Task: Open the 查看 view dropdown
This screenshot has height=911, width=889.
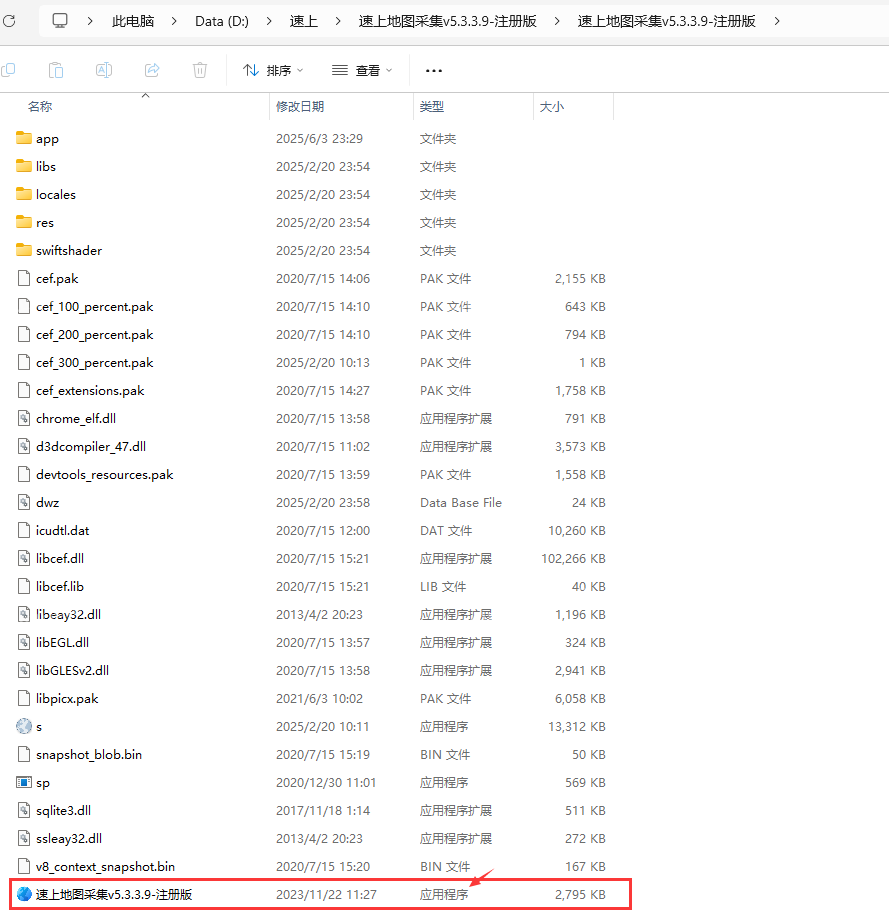Action: (x=362, y=70)
